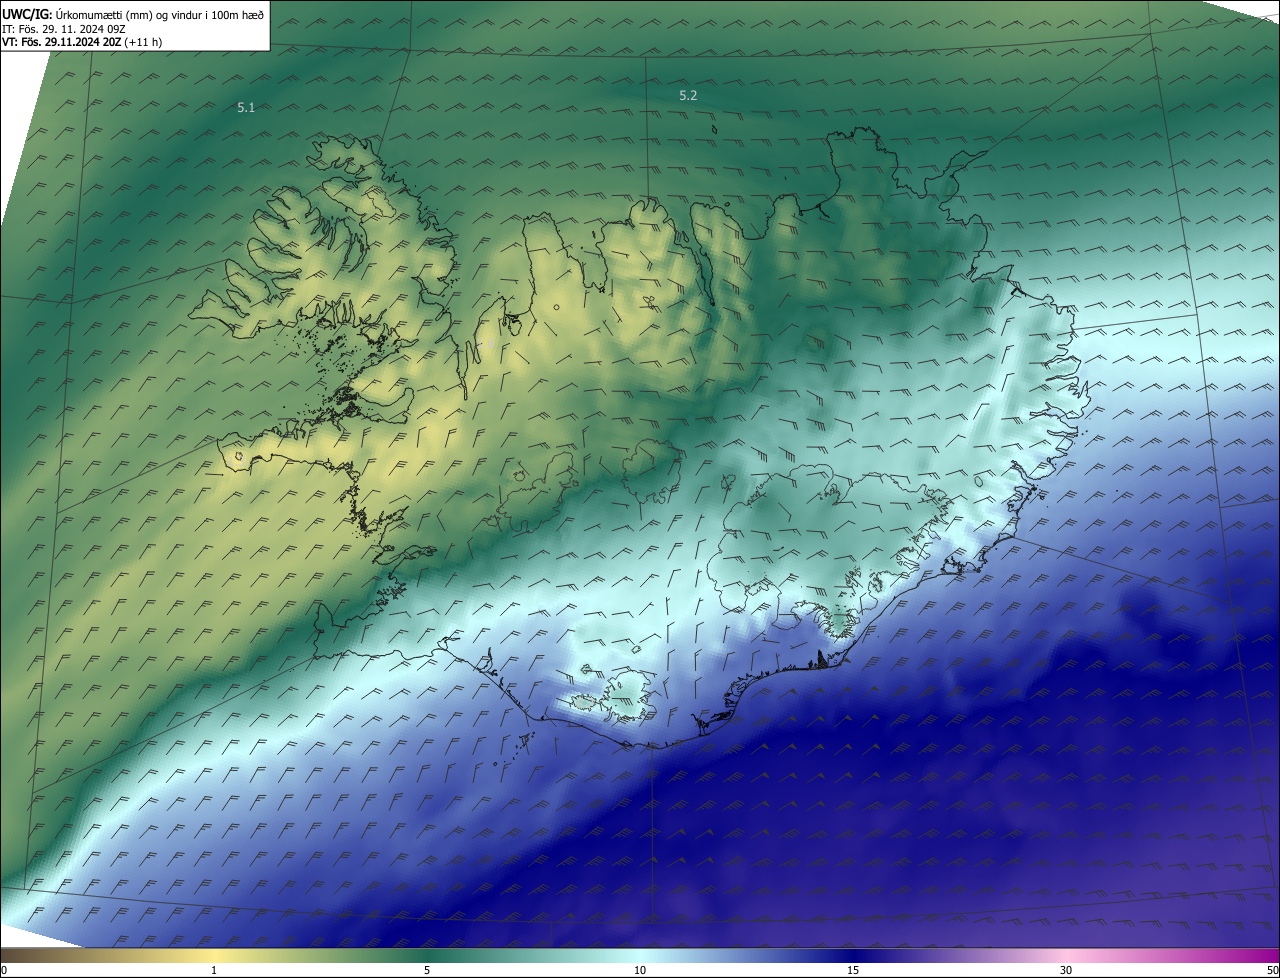
Task: Select the "IT: Fös. 29. 11. 2024 09Z" line
Action: 63,29
